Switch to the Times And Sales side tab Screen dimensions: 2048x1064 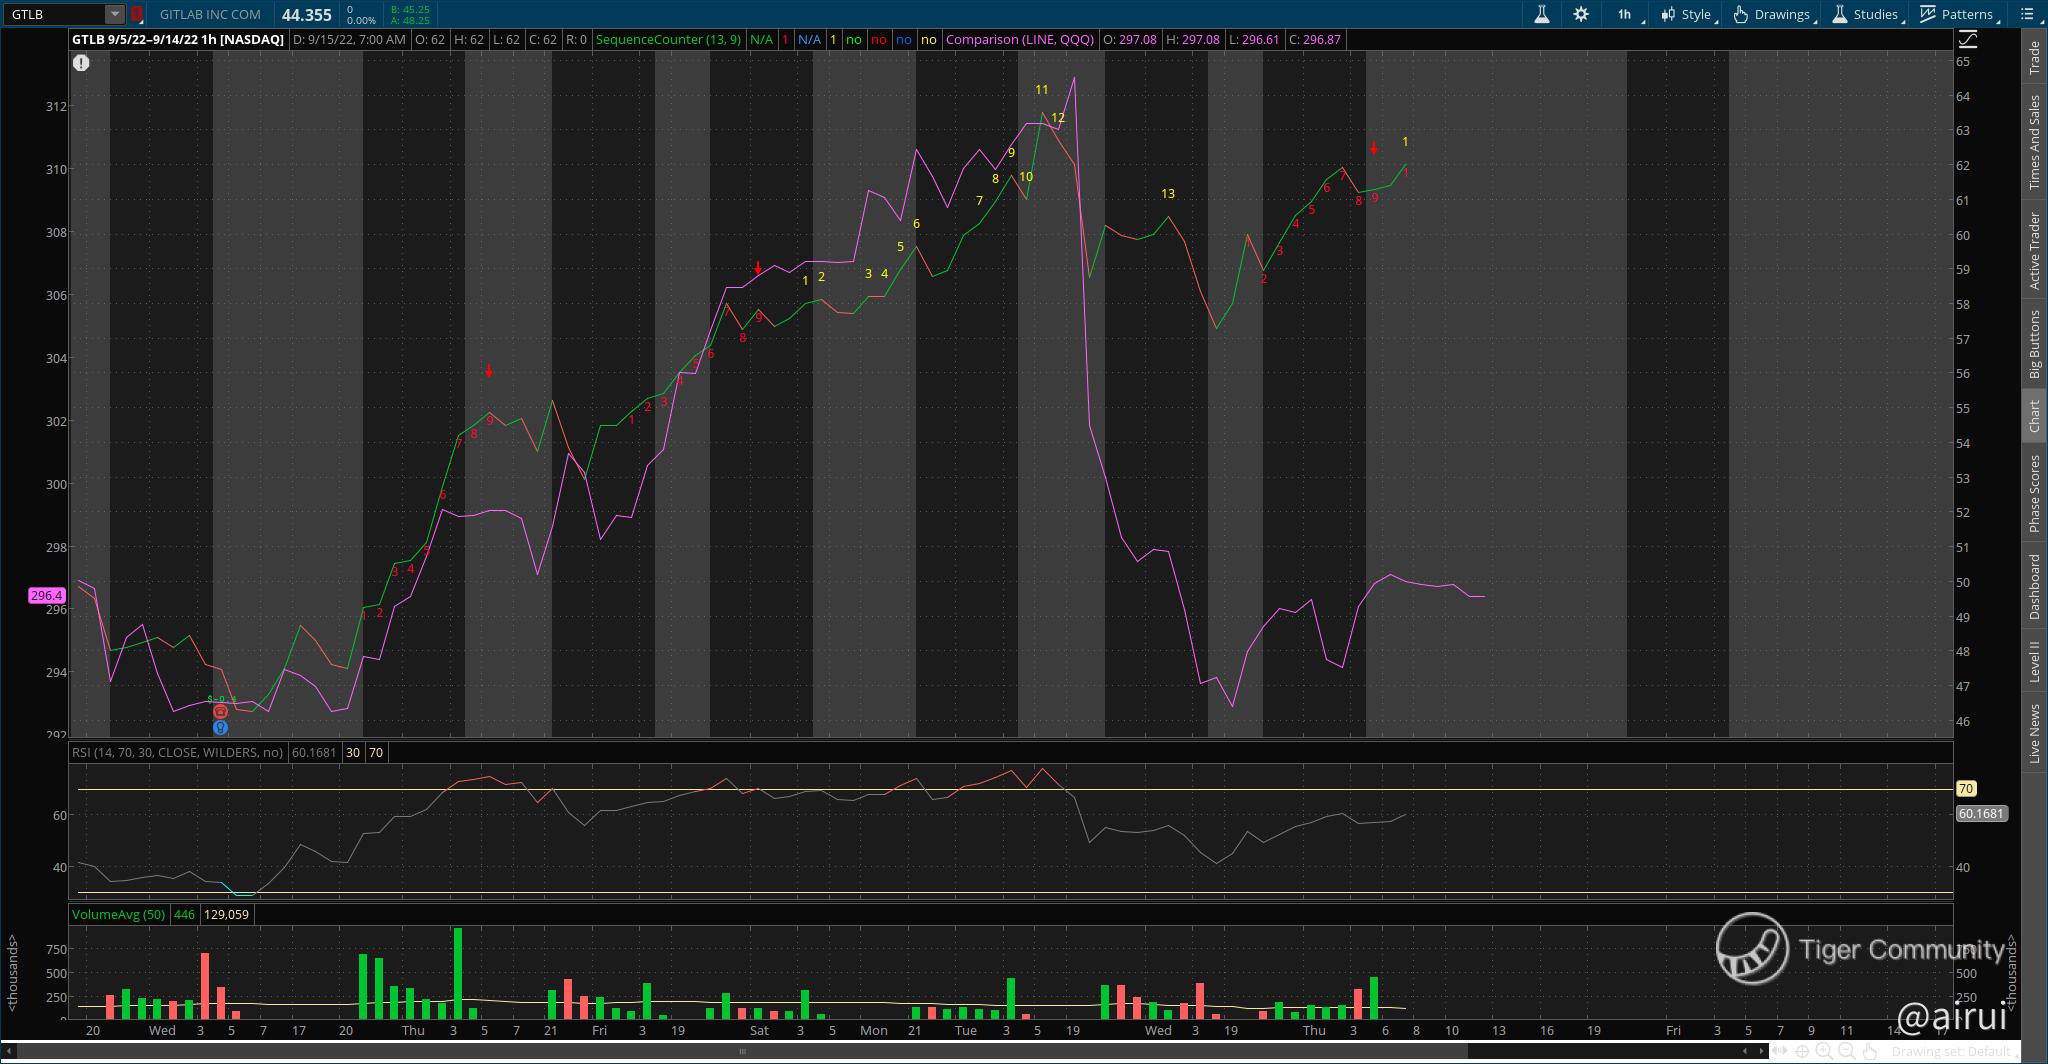2034,142
